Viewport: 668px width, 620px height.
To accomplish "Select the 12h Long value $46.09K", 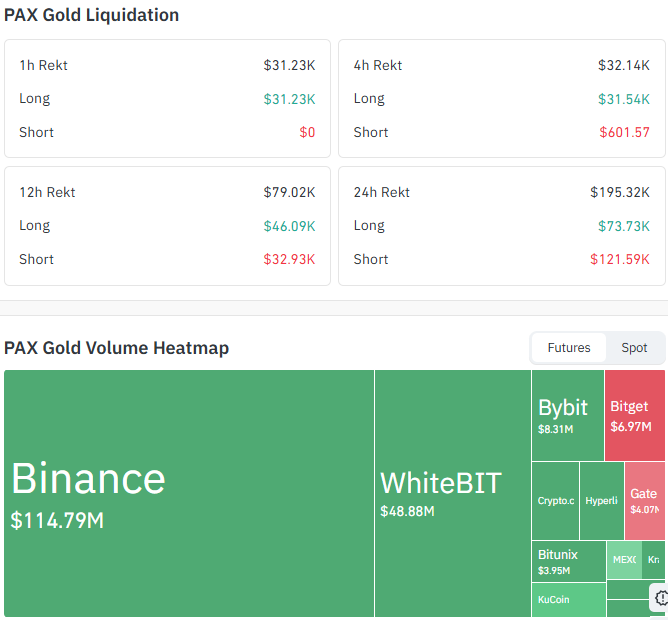I will pos(289,226).
